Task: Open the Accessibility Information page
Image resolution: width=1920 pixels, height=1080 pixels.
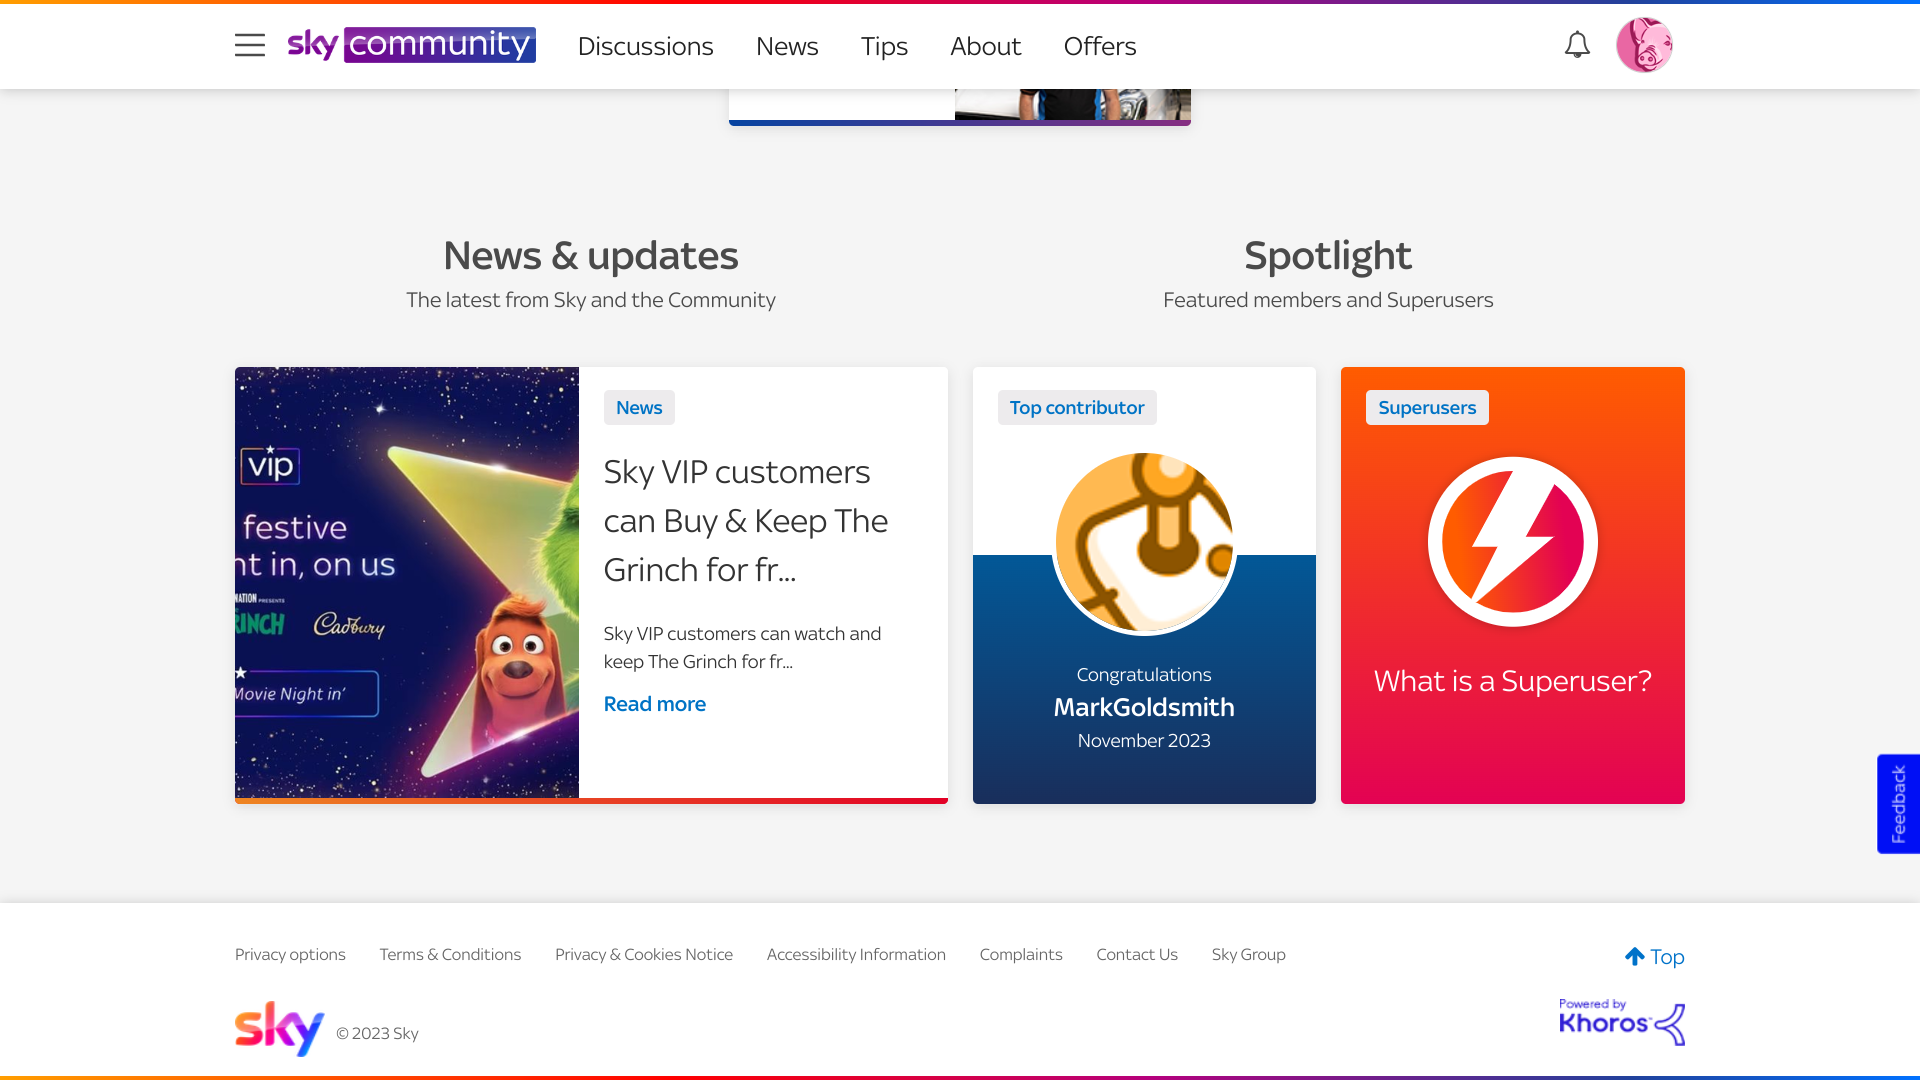Action: pyautogui.click(x=856, y=954)
